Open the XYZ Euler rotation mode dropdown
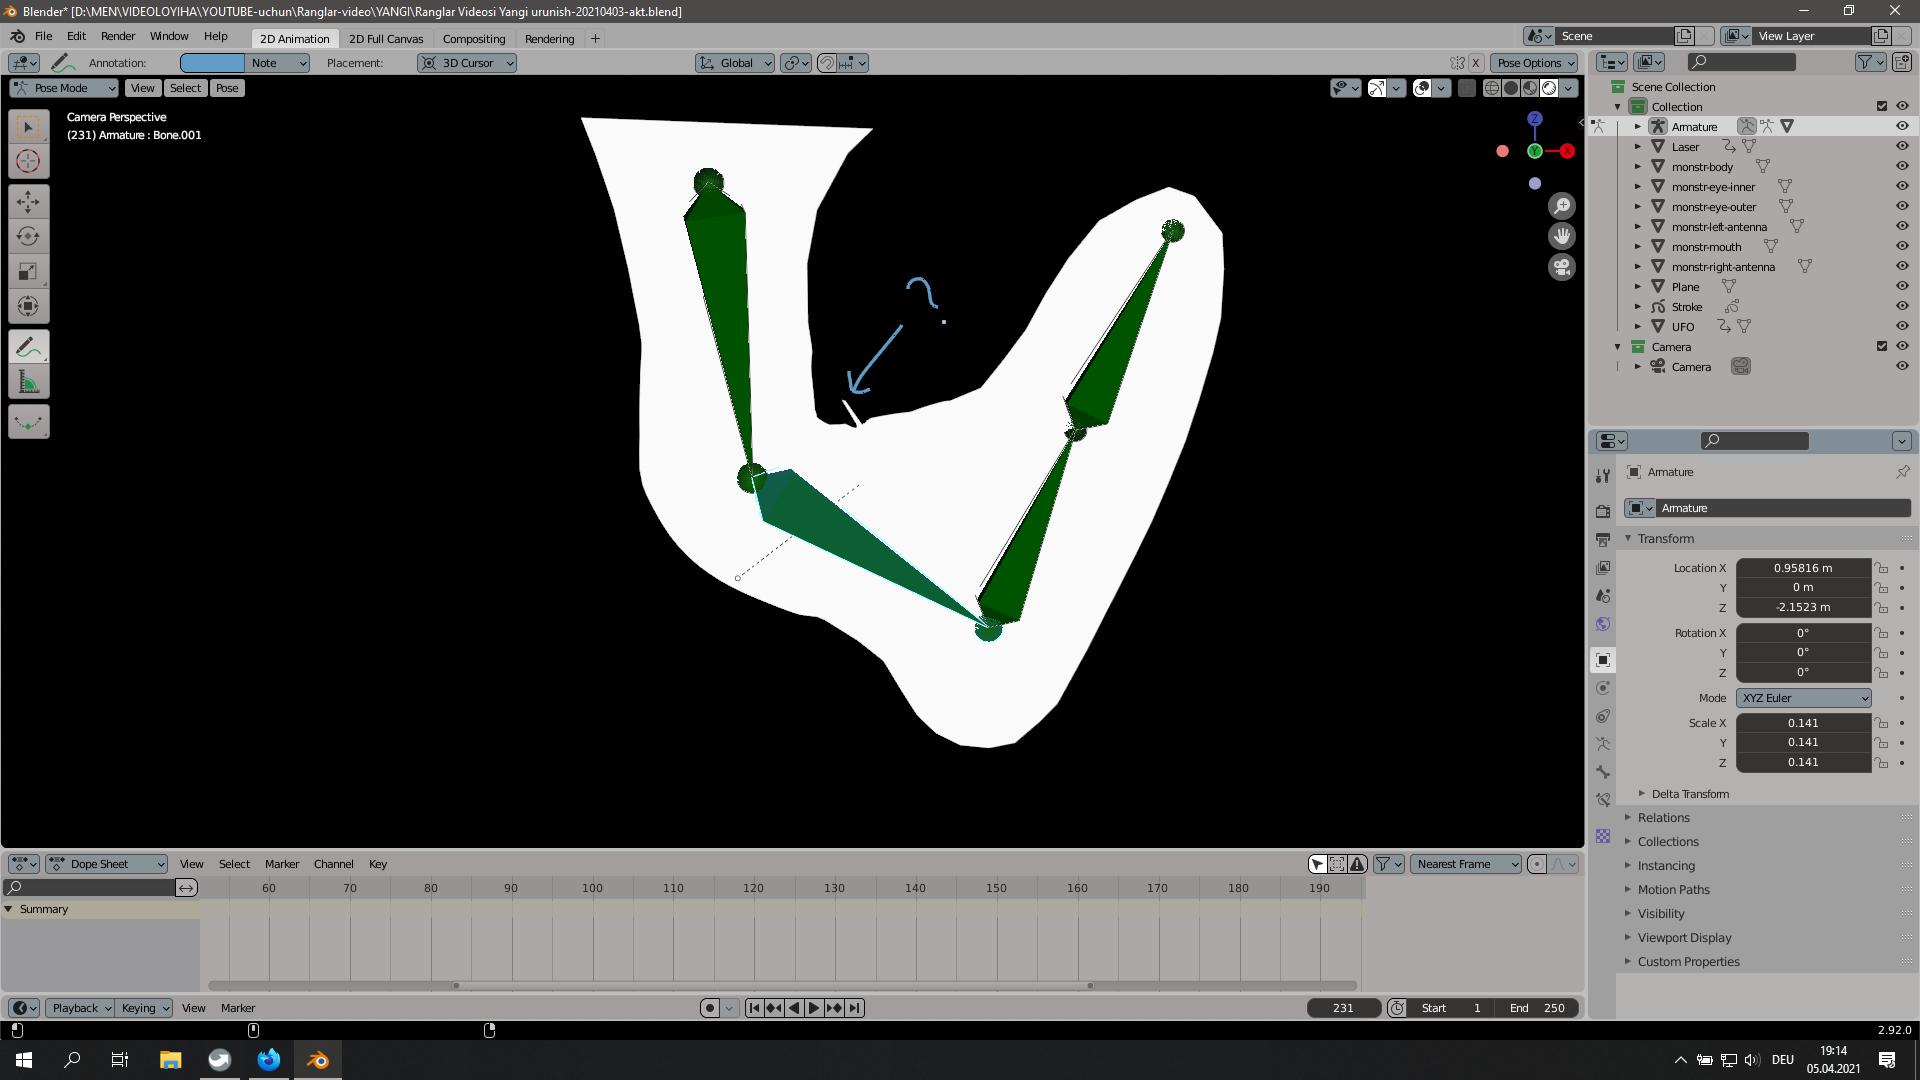 coord(1804,698)
